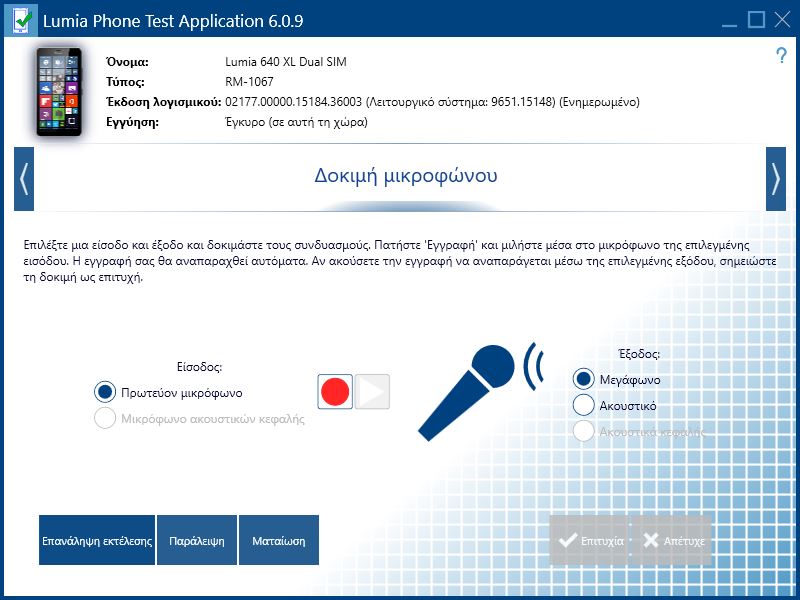Choose Μεγάφωνο as output

click(x=584, y=379)
